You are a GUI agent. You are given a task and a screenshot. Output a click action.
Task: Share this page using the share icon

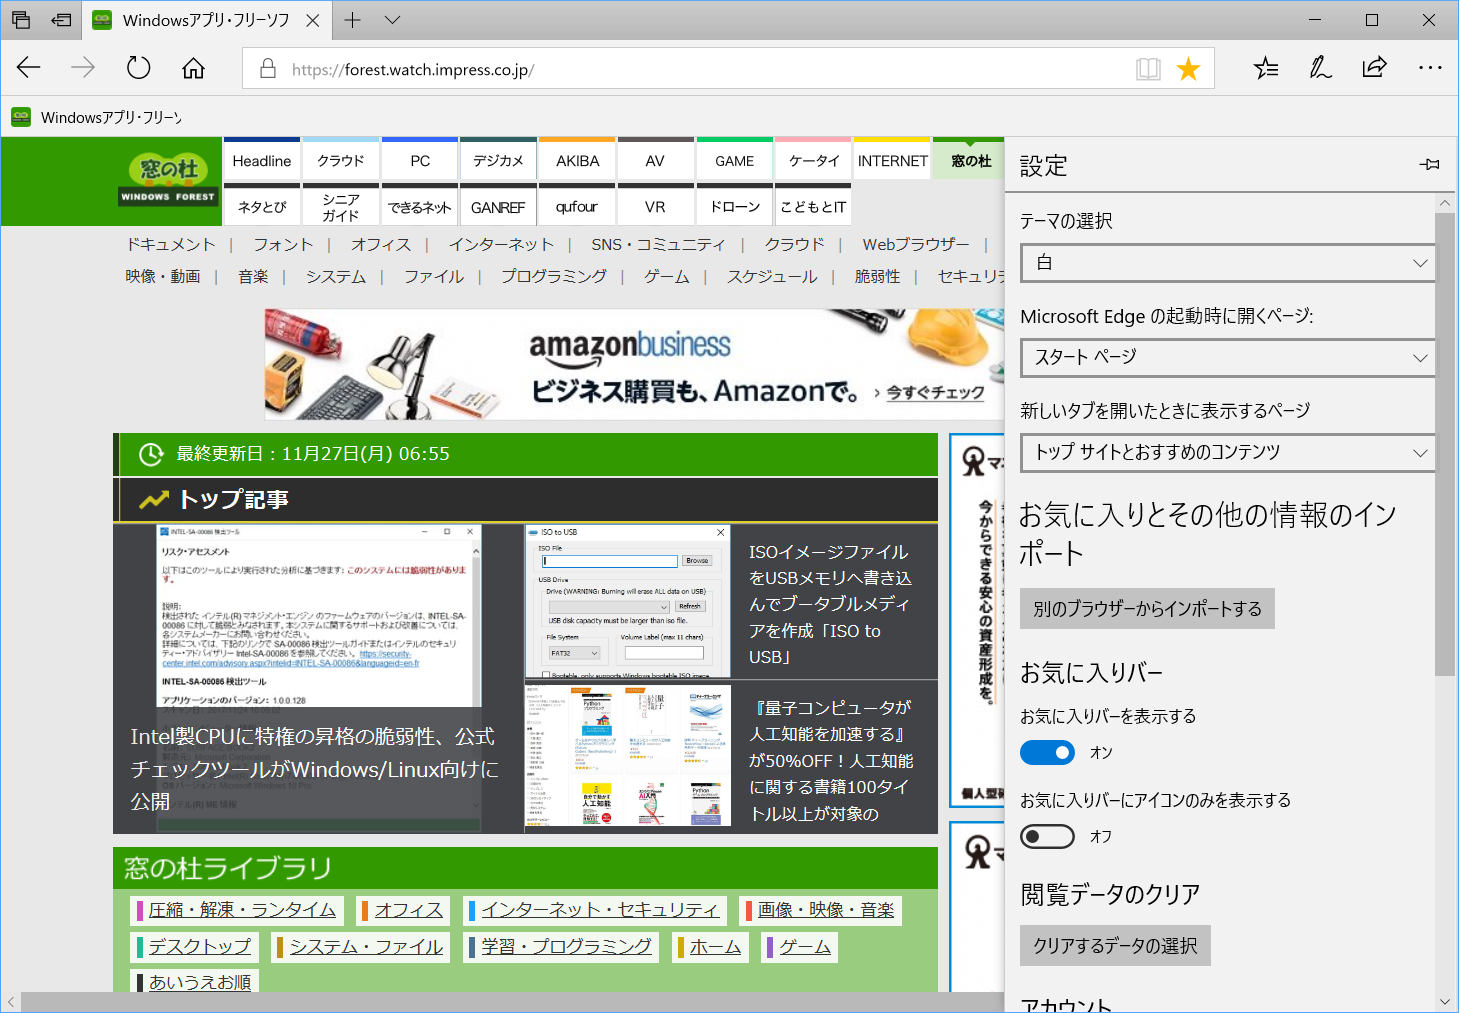(x=1374, y=68)
